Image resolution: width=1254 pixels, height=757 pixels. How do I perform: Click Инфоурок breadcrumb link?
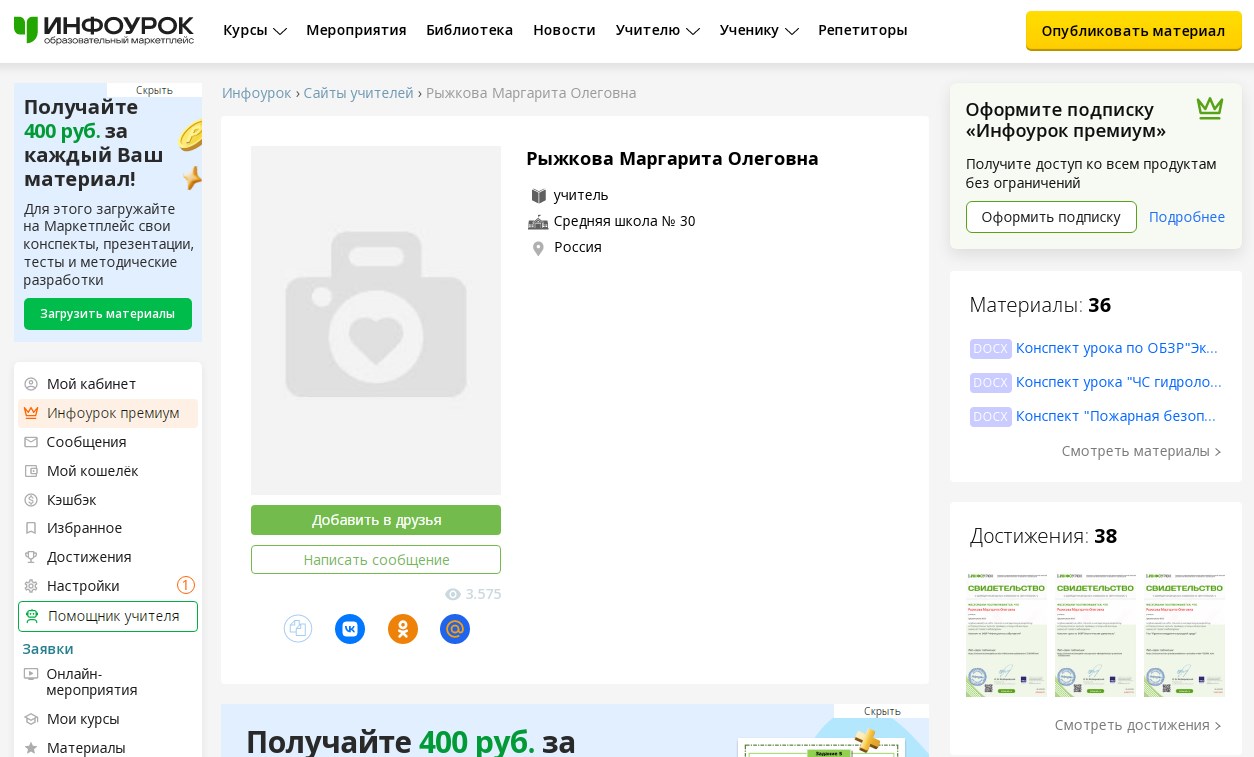tap(257, 93)
